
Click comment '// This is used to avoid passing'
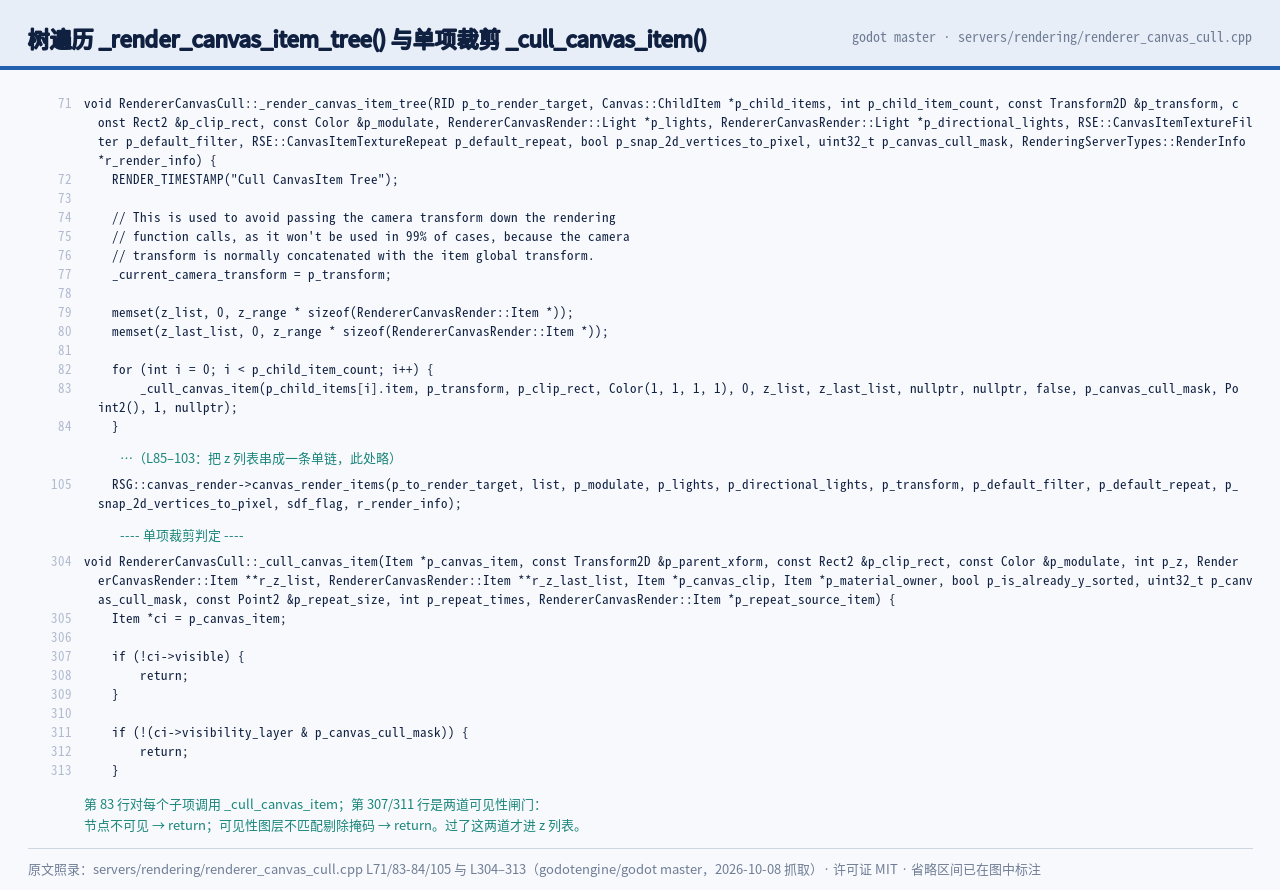click(x=364, y=218)
